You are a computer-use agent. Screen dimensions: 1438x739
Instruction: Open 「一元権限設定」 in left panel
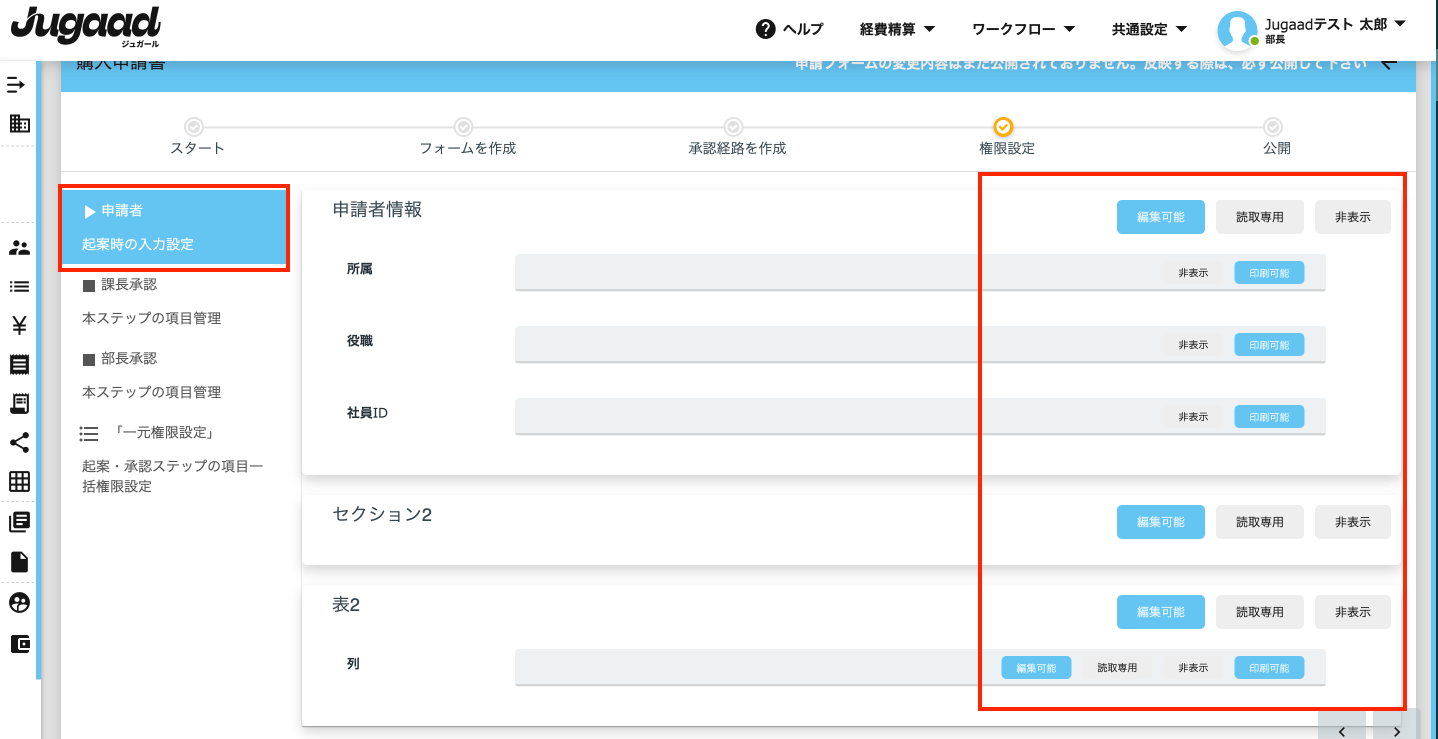[163, 433]
